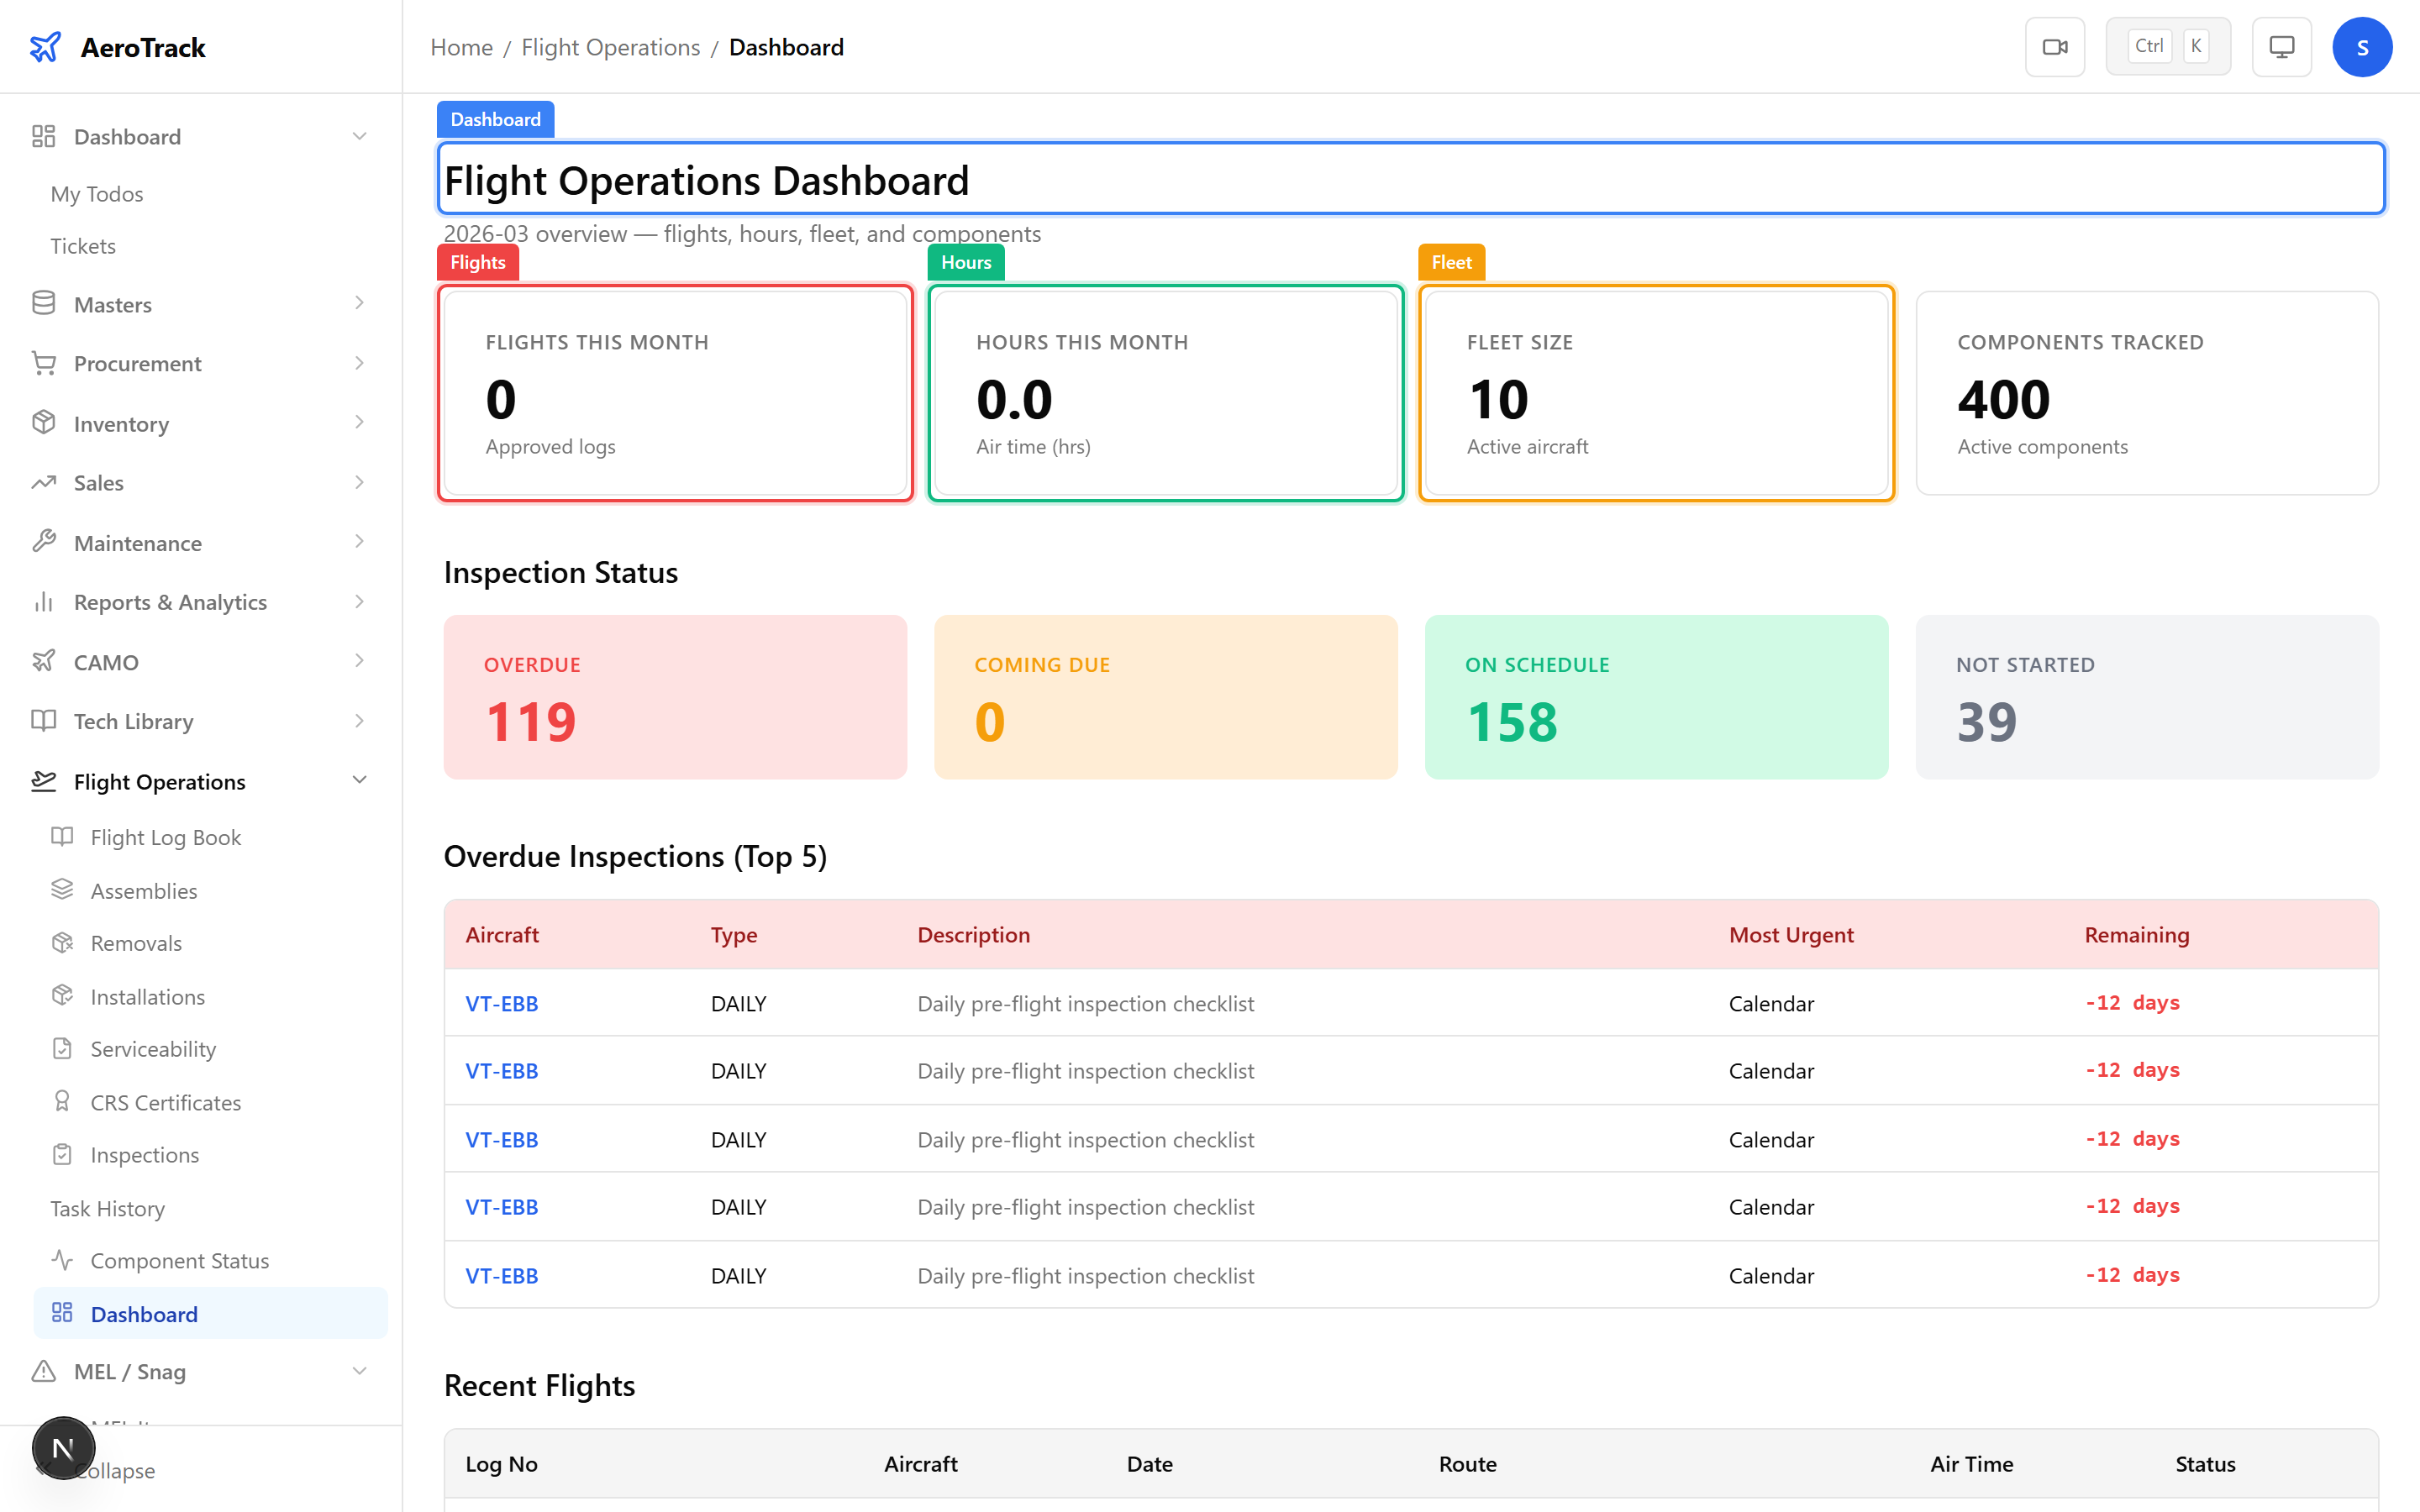Select My Todos in the sidebar

coord(96,193)
